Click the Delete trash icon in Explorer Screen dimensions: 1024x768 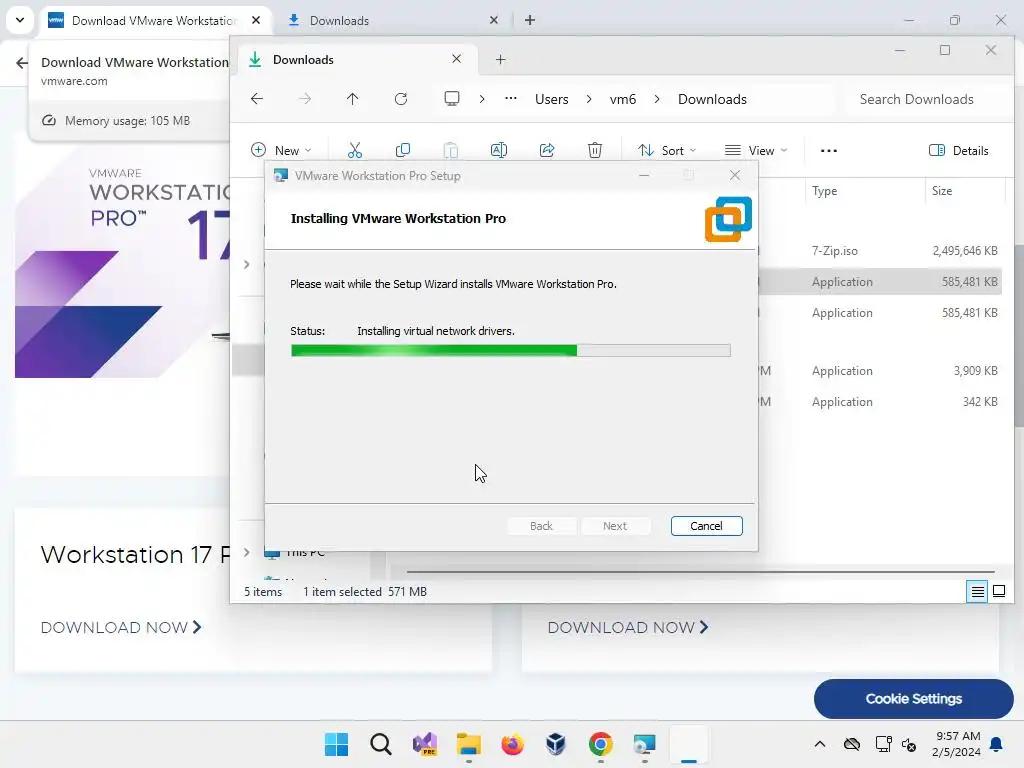tap(595, 150)
